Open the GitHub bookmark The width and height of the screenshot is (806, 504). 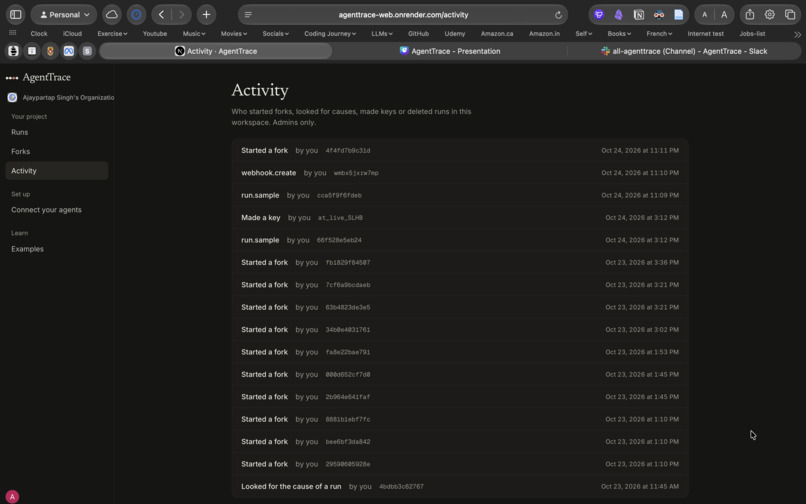418,33
